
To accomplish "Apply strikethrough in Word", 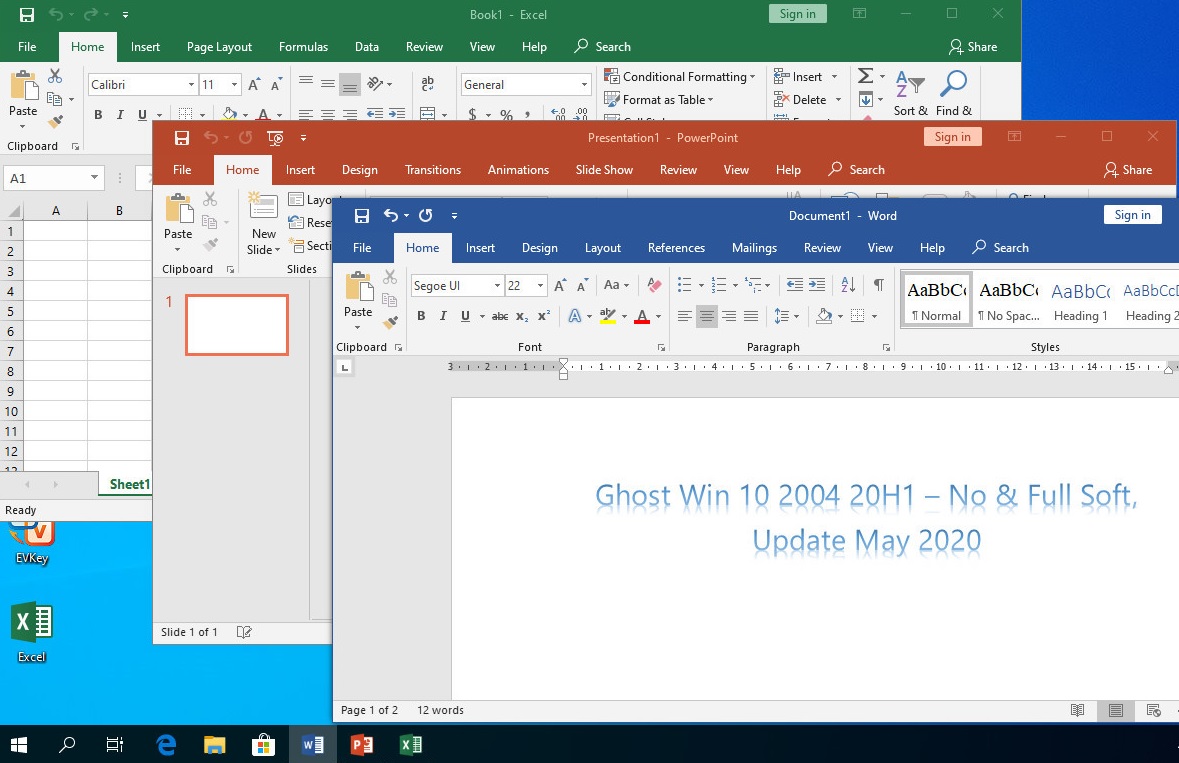I will point(500,316).
